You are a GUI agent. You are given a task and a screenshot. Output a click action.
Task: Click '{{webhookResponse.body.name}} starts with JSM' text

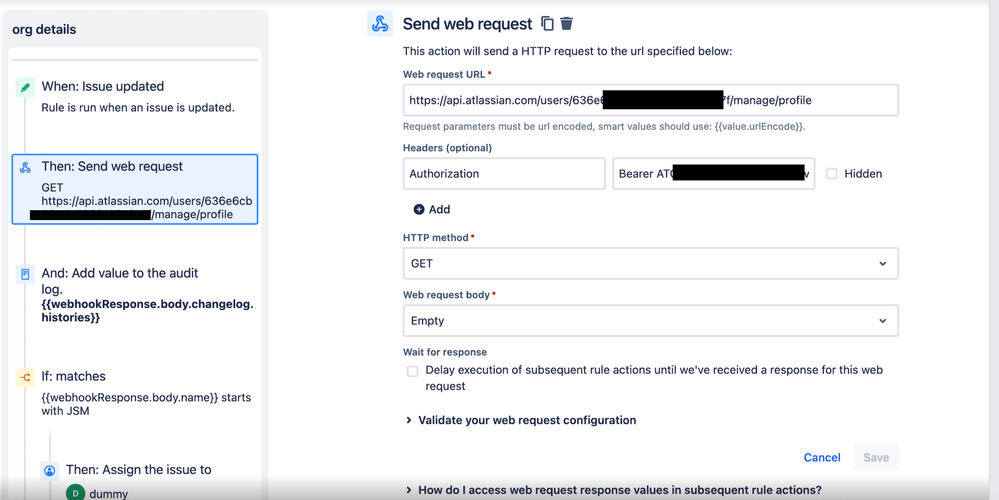pos(146,404)
